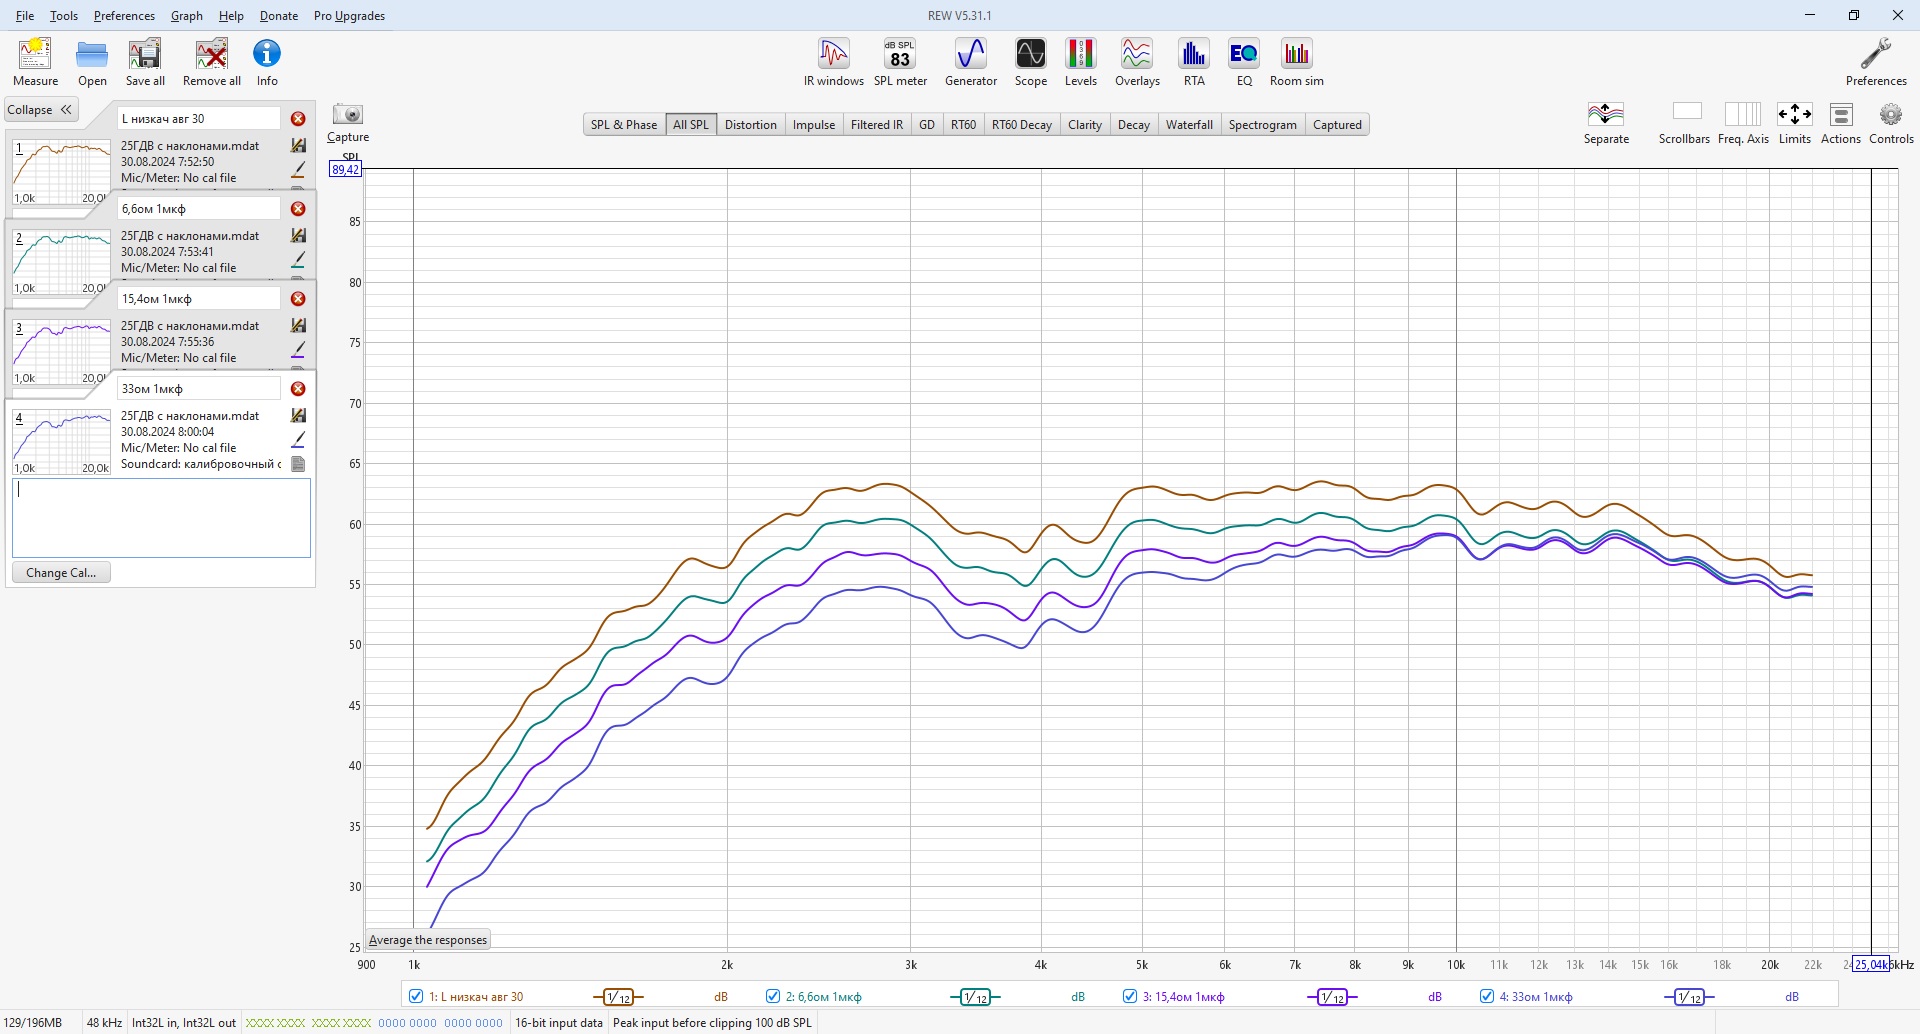Viewport: 1920px width, 1034px height.
Task: Open Preferences with the wrench icon
Action: click(1876, 62)
